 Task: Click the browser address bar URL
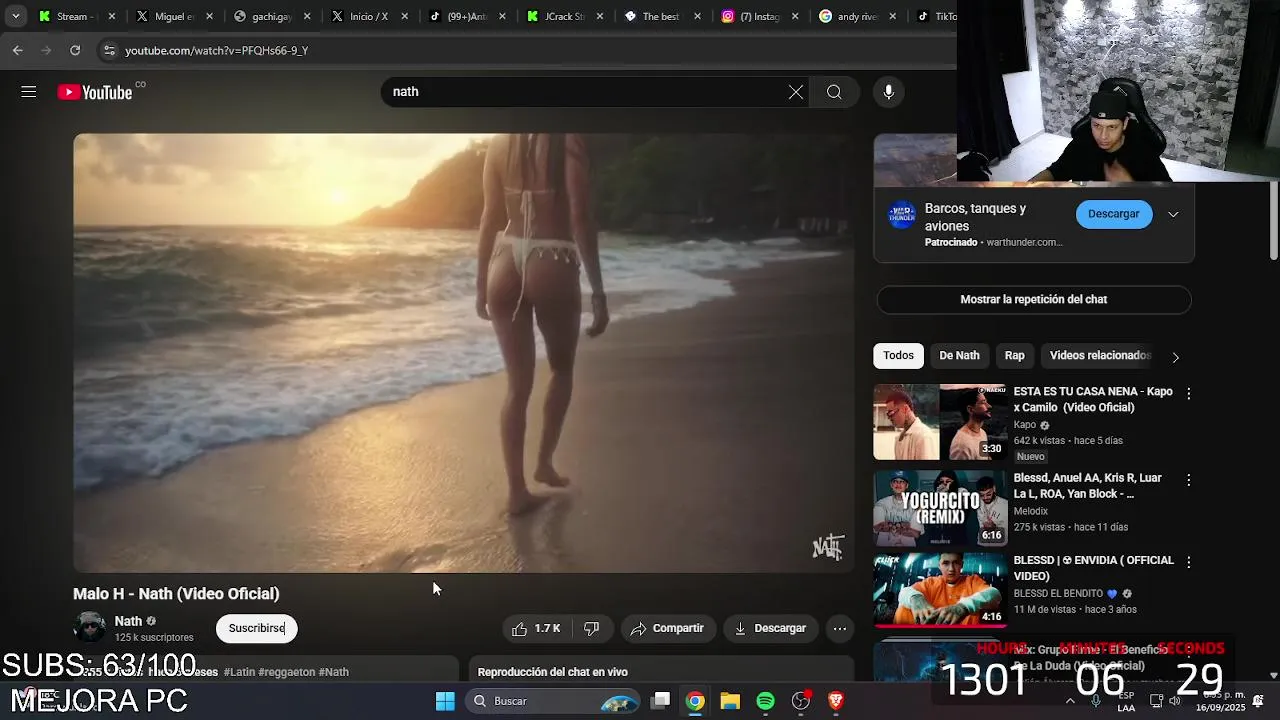216,50
